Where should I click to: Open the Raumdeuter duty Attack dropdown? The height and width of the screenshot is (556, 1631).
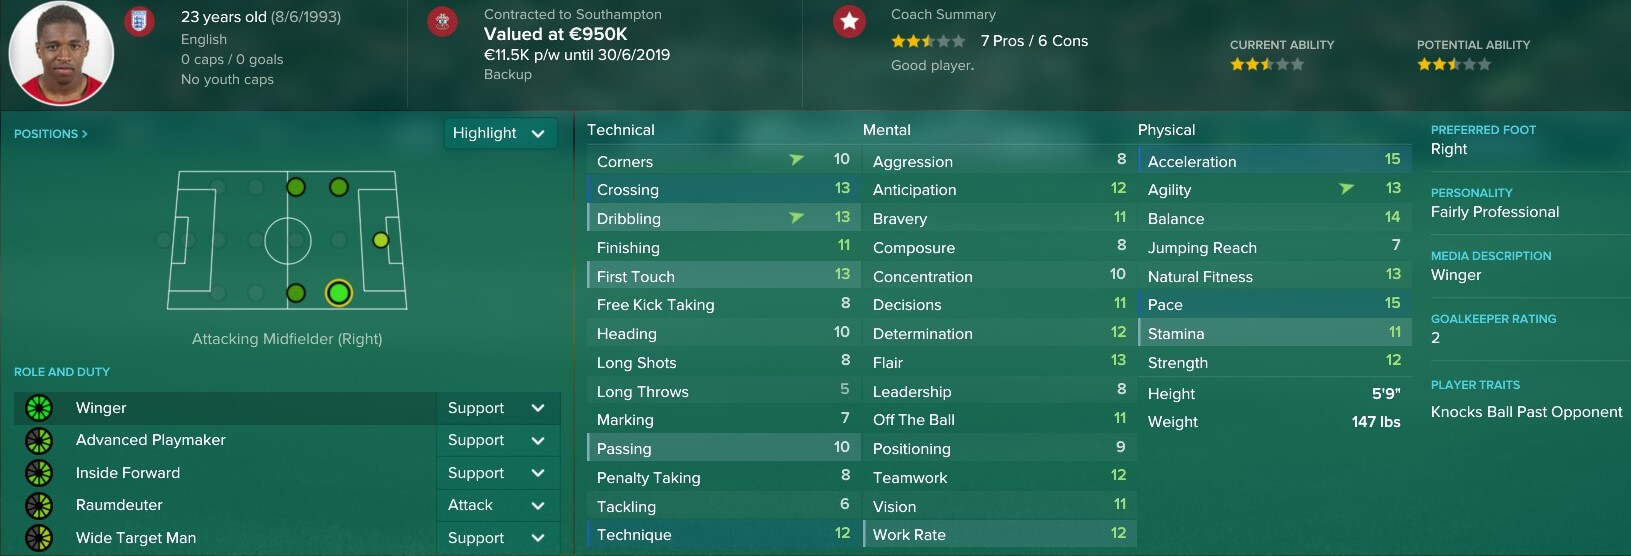click(497, 505)
